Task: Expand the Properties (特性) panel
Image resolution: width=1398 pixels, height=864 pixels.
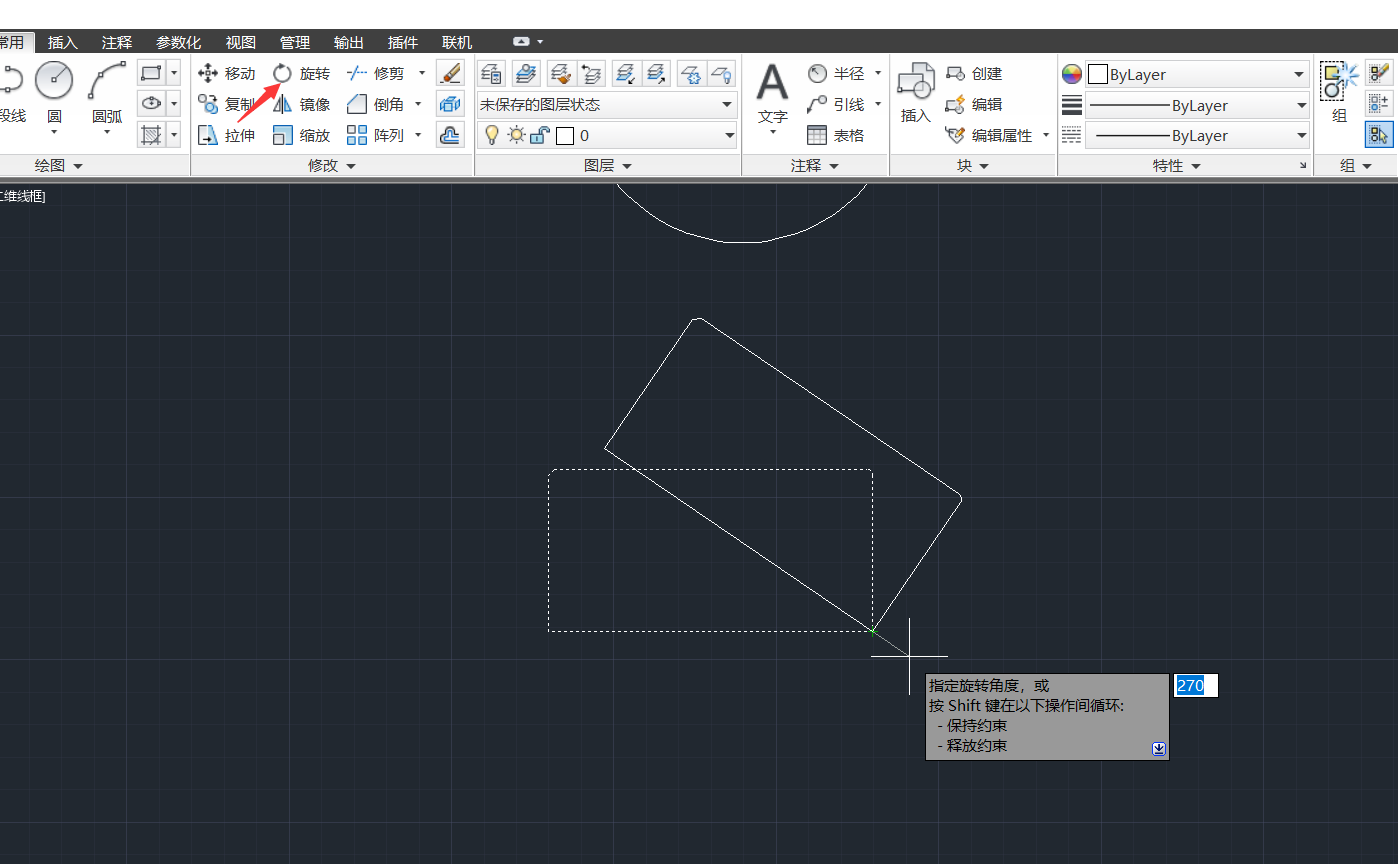Action: point(1177,166)
